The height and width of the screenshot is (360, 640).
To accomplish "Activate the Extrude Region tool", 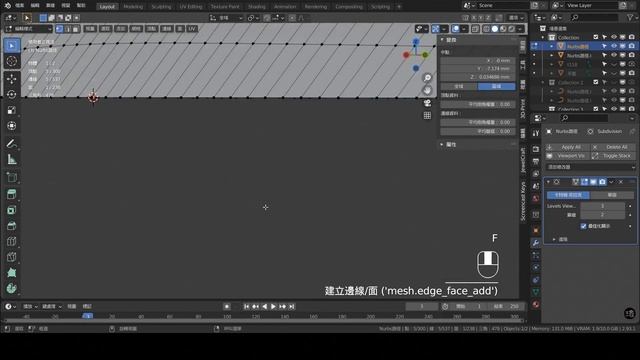I will 11,194.
